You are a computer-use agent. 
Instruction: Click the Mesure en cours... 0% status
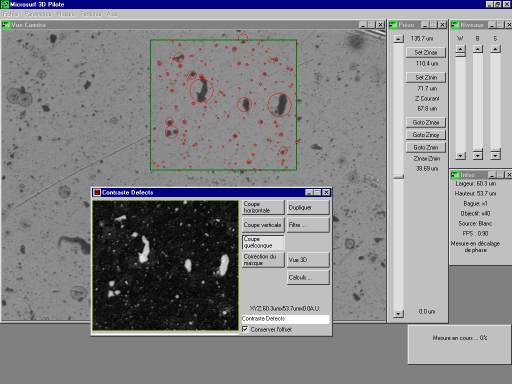coord(460,338)
